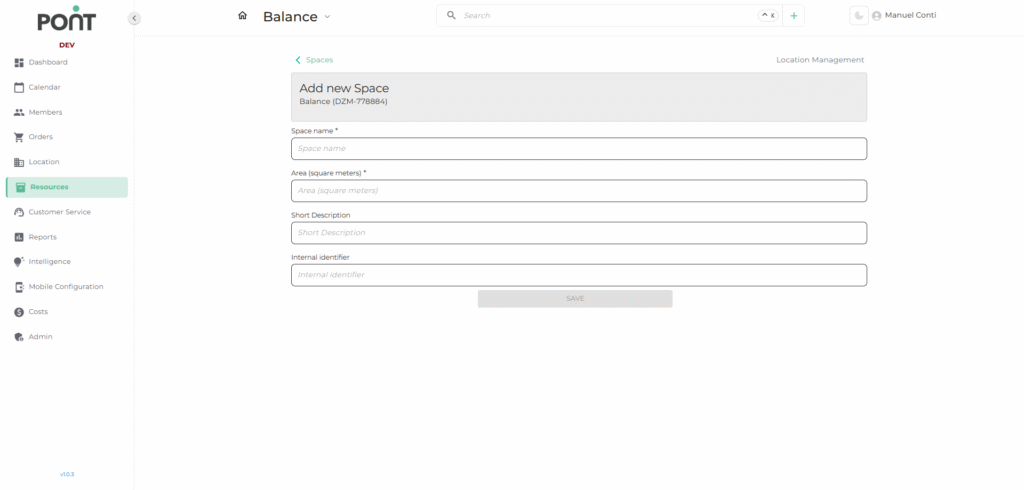Viewport: 1024px width, 490px height.
Task: Click the Orders shopping cart icon
Action: point(19,137)
